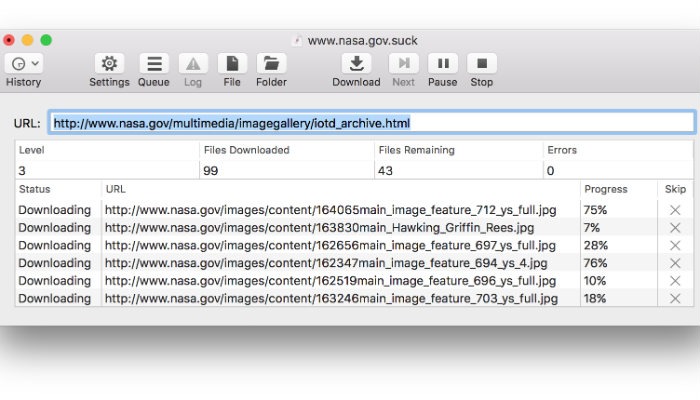Skip the Hawking_Griffin_Rees.jpg download
This screenshot has height=400, width=700.
pyautogui.click(x=675, y=228)
